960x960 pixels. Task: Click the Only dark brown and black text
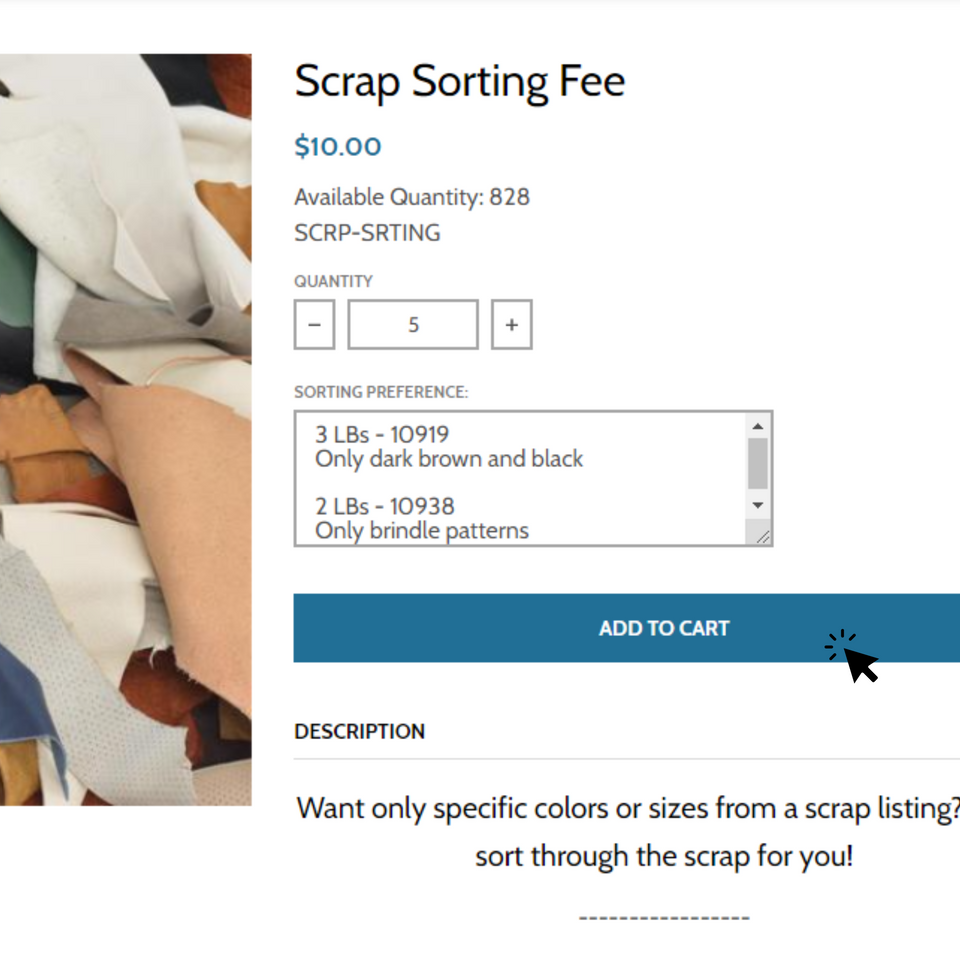pos(448,459)
